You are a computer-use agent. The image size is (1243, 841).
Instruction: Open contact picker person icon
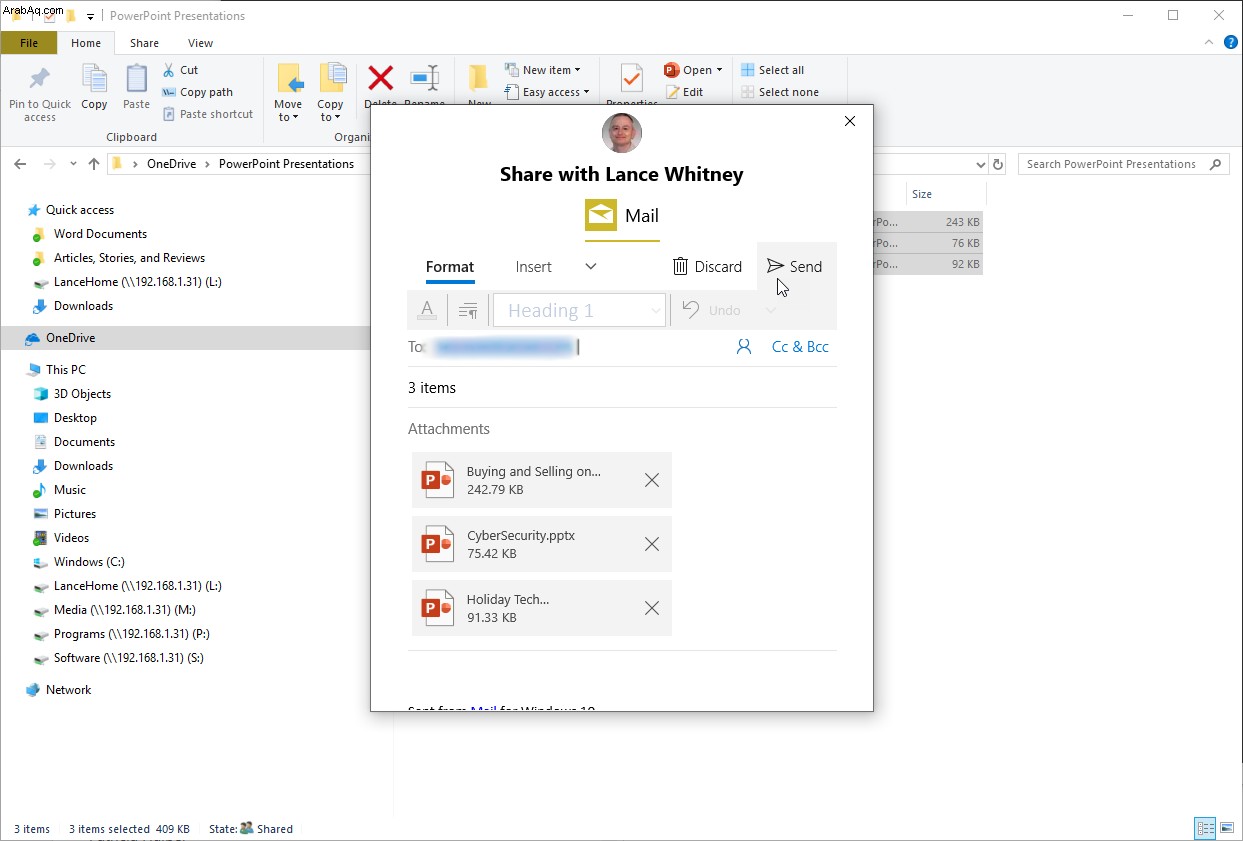tap(743, 347)
